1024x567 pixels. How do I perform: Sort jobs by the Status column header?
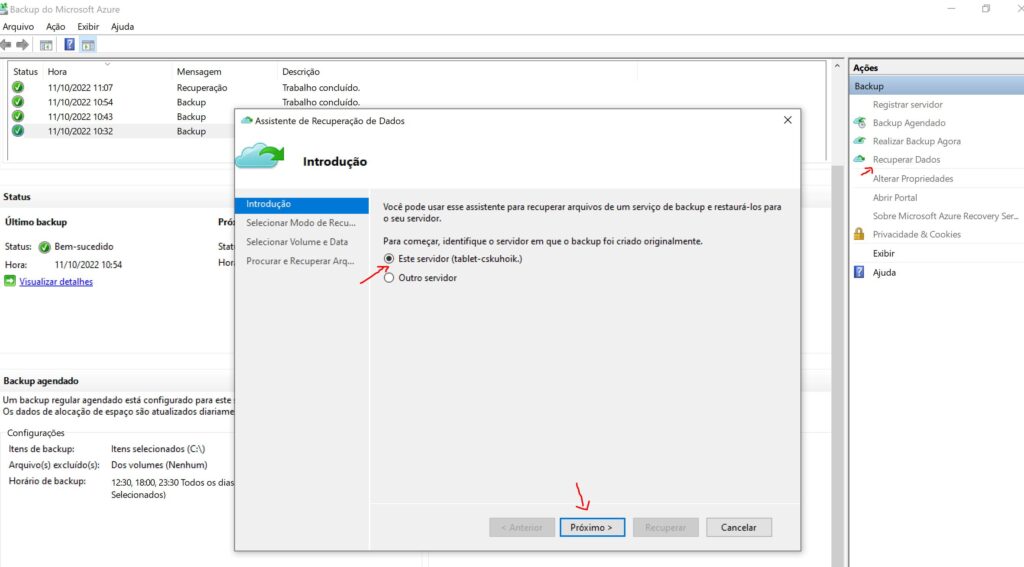click(x=25, y=71)
